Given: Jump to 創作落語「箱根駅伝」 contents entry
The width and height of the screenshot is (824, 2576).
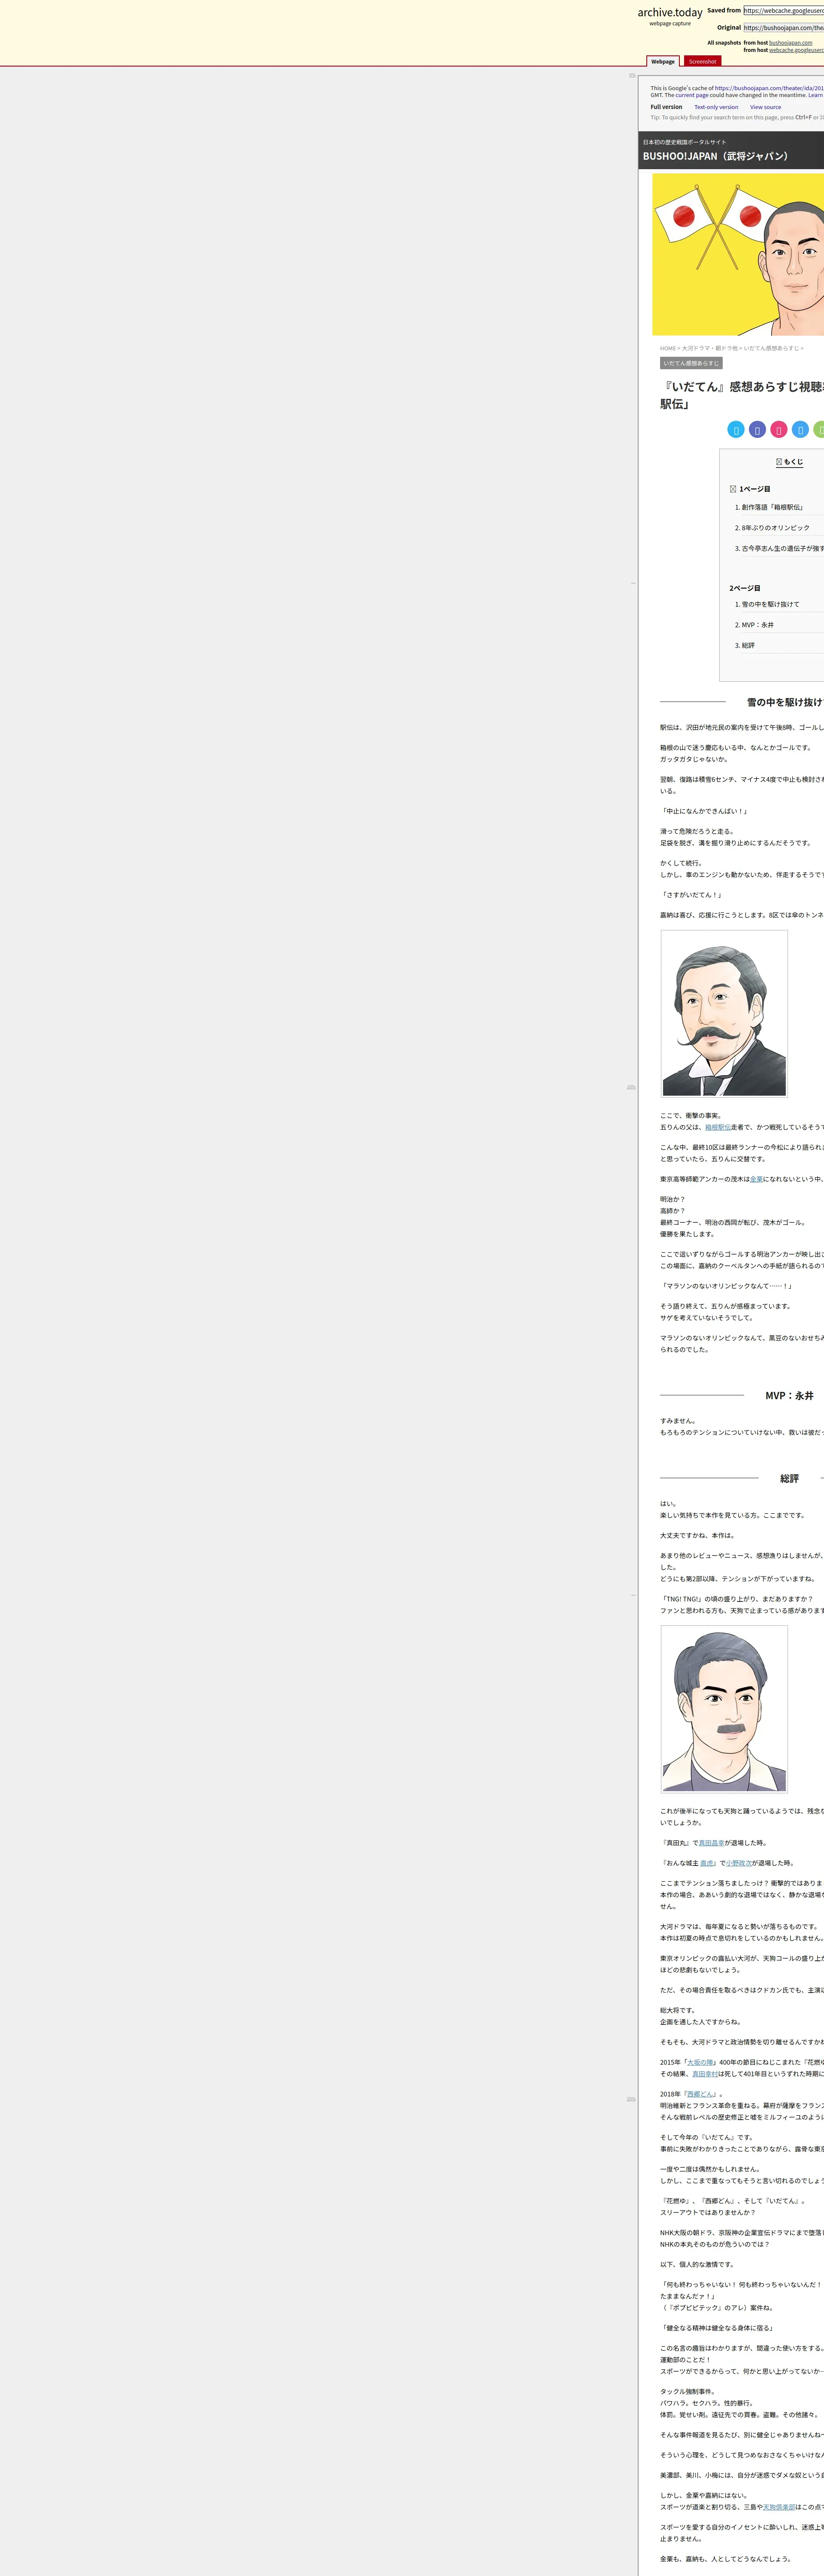Looking at the screenshot, I should [771, 507].
